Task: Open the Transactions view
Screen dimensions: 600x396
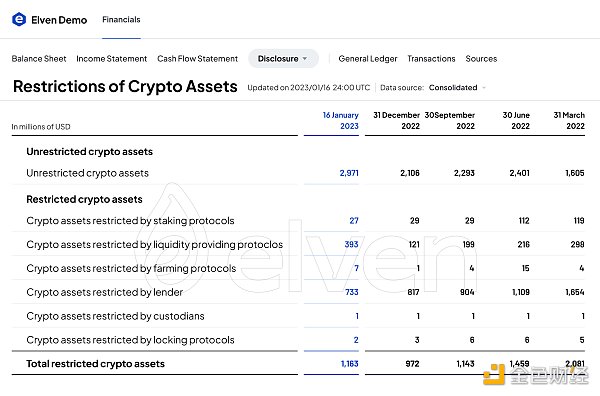Action: [x=431, y=59]
